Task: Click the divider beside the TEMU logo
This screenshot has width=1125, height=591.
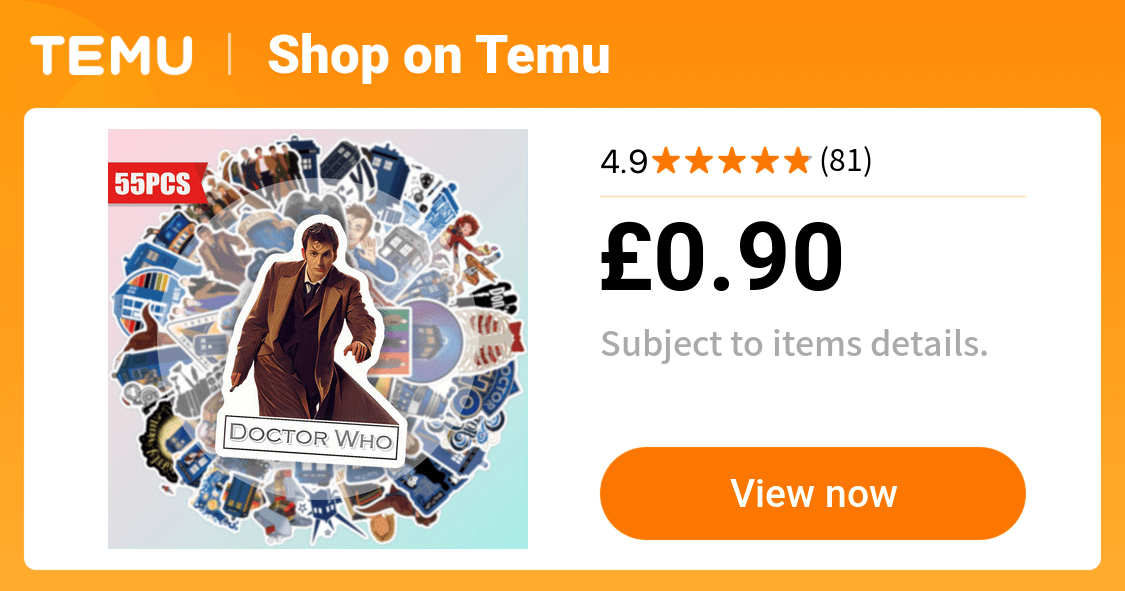Action: (230, 55)
